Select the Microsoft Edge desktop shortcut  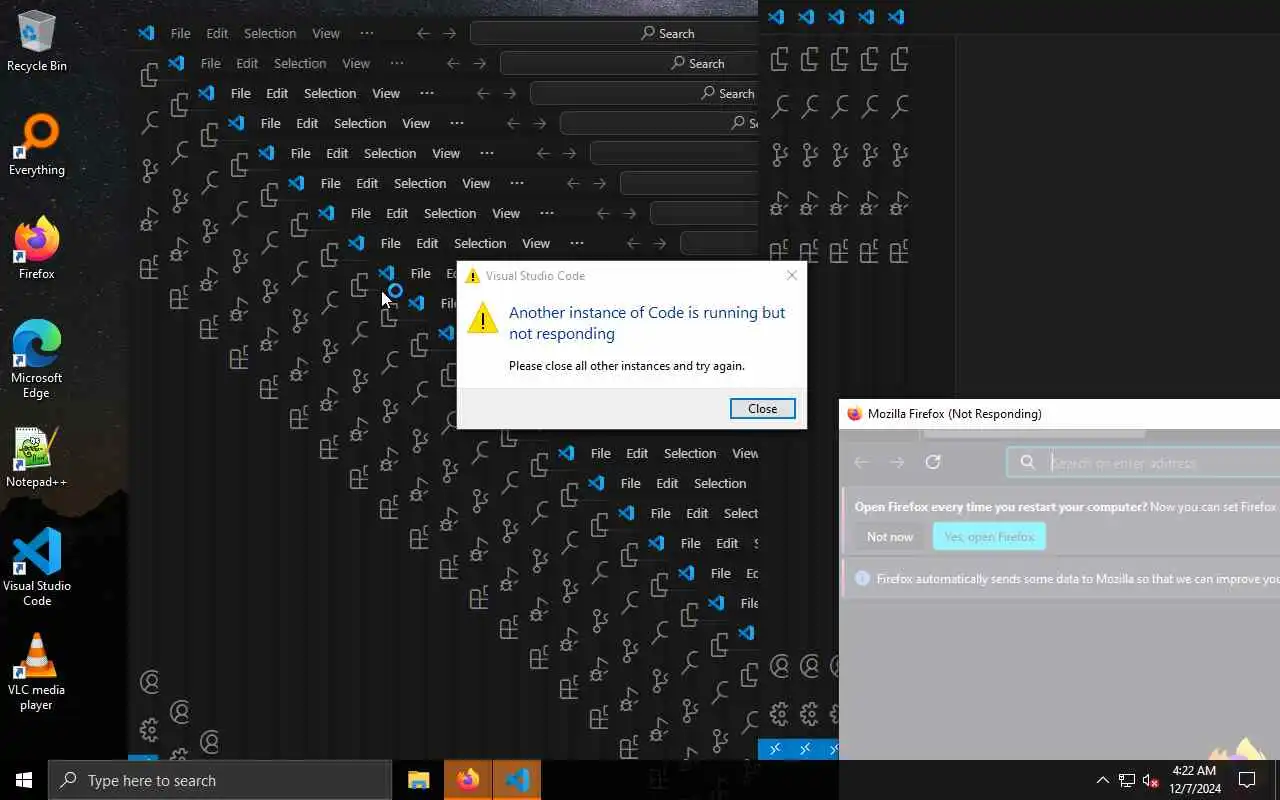pyautogui.click(x=37, y=359)
